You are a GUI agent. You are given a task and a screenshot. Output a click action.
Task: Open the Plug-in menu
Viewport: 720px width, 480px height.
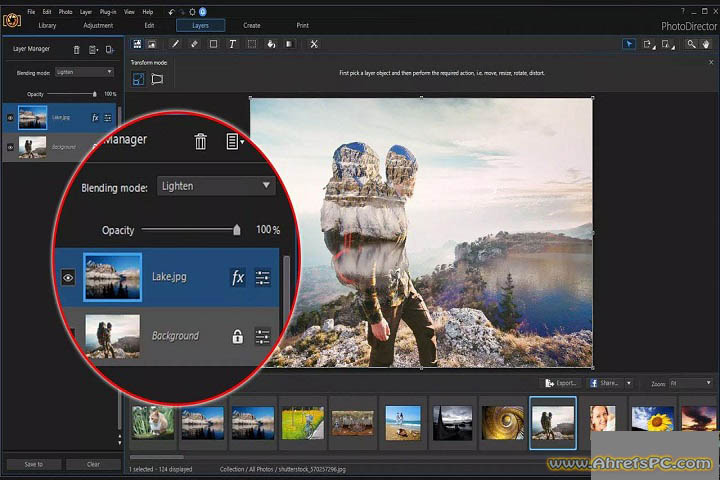108,12
